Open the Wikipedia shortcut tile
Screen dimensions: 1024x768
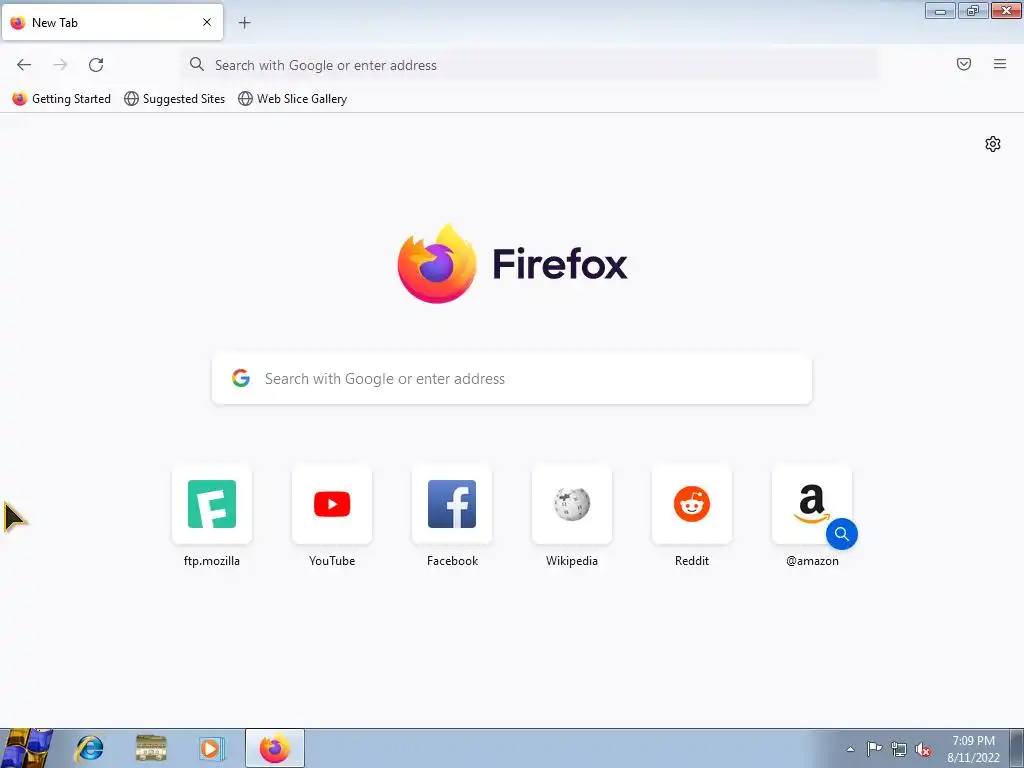coord(572,504)
